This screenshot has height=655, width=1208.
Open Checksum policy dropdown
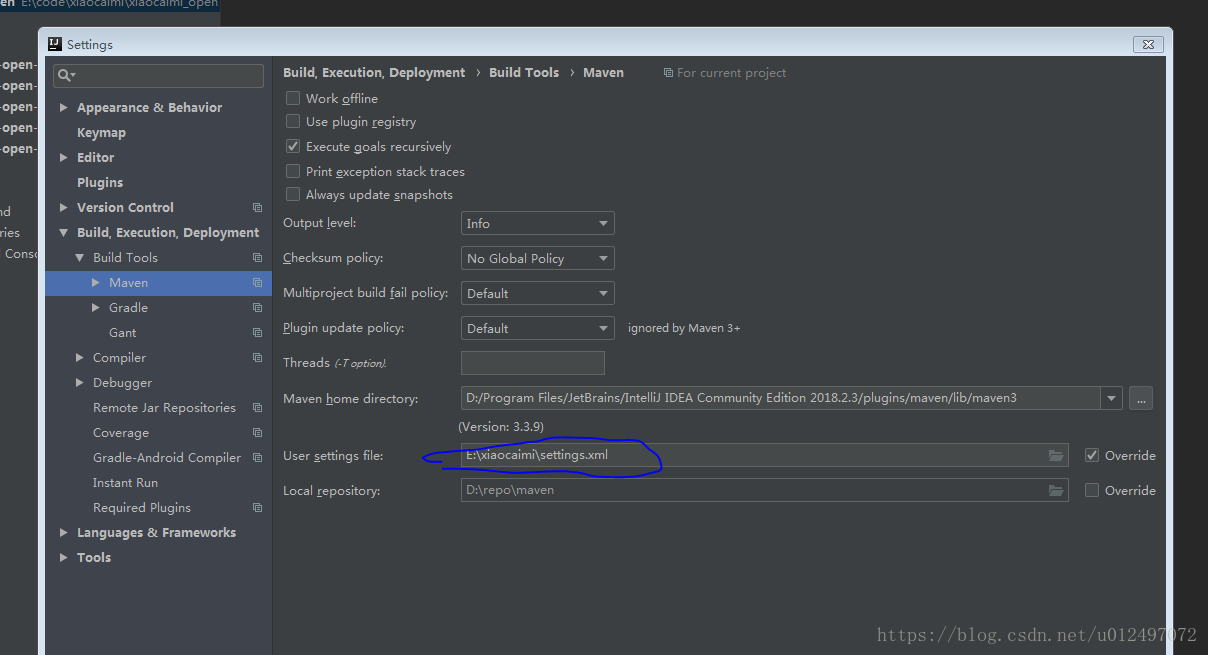point(538,258)
